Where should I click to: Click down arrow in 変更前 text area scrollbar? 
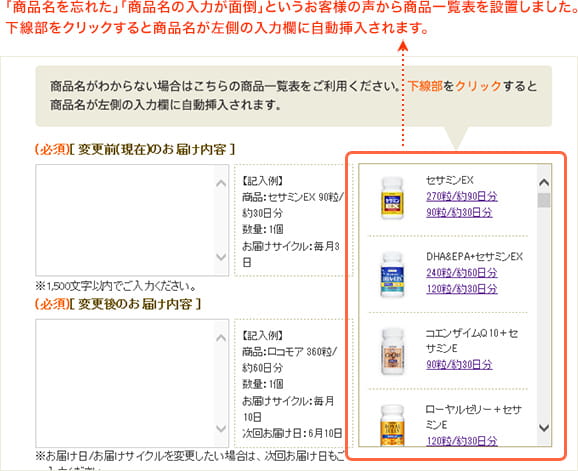[x=221, y=257]
